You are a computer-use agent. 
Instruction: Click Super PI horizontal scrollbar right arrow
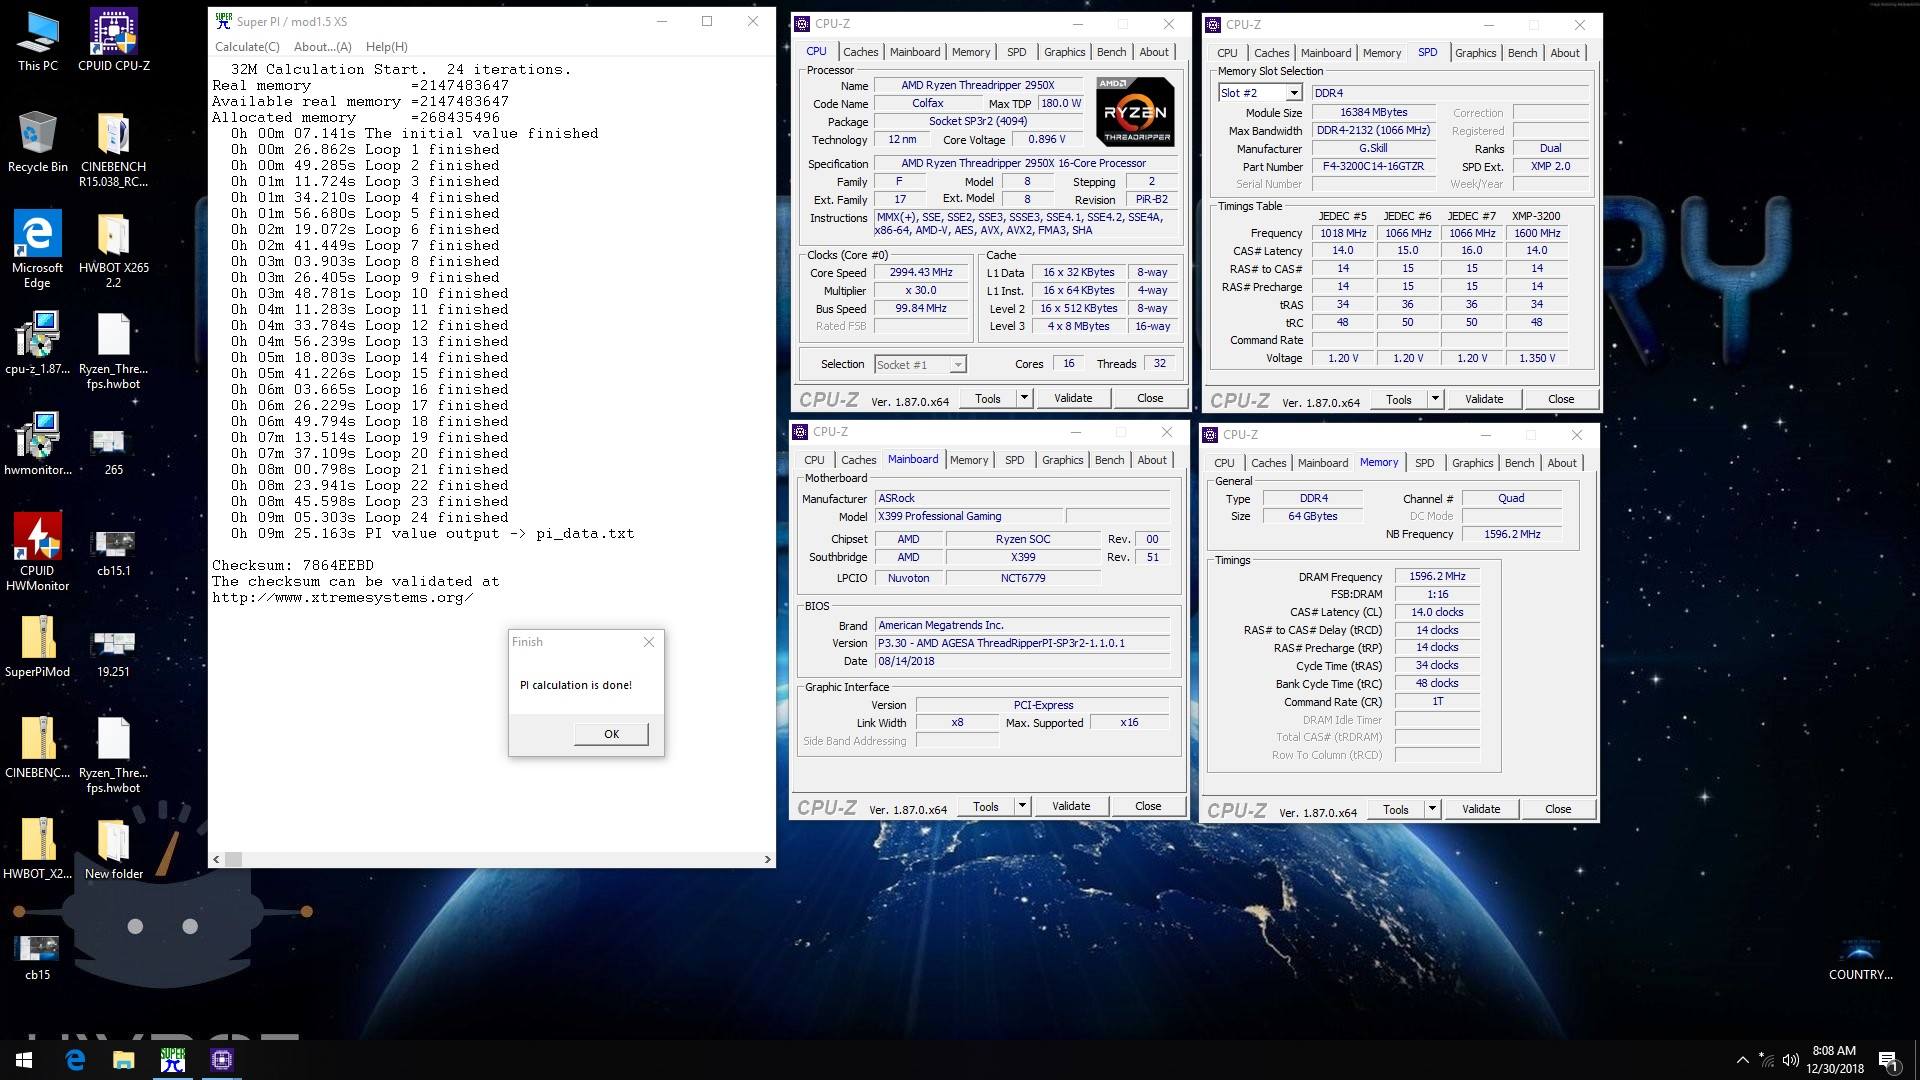(767, 859)
